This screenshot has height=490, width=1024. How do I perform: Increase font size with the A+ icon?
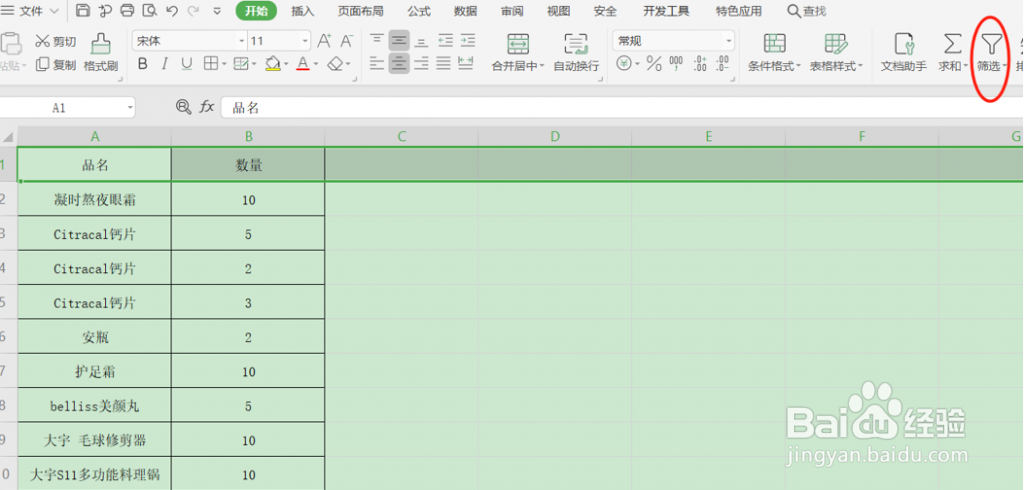click(325, 41)
